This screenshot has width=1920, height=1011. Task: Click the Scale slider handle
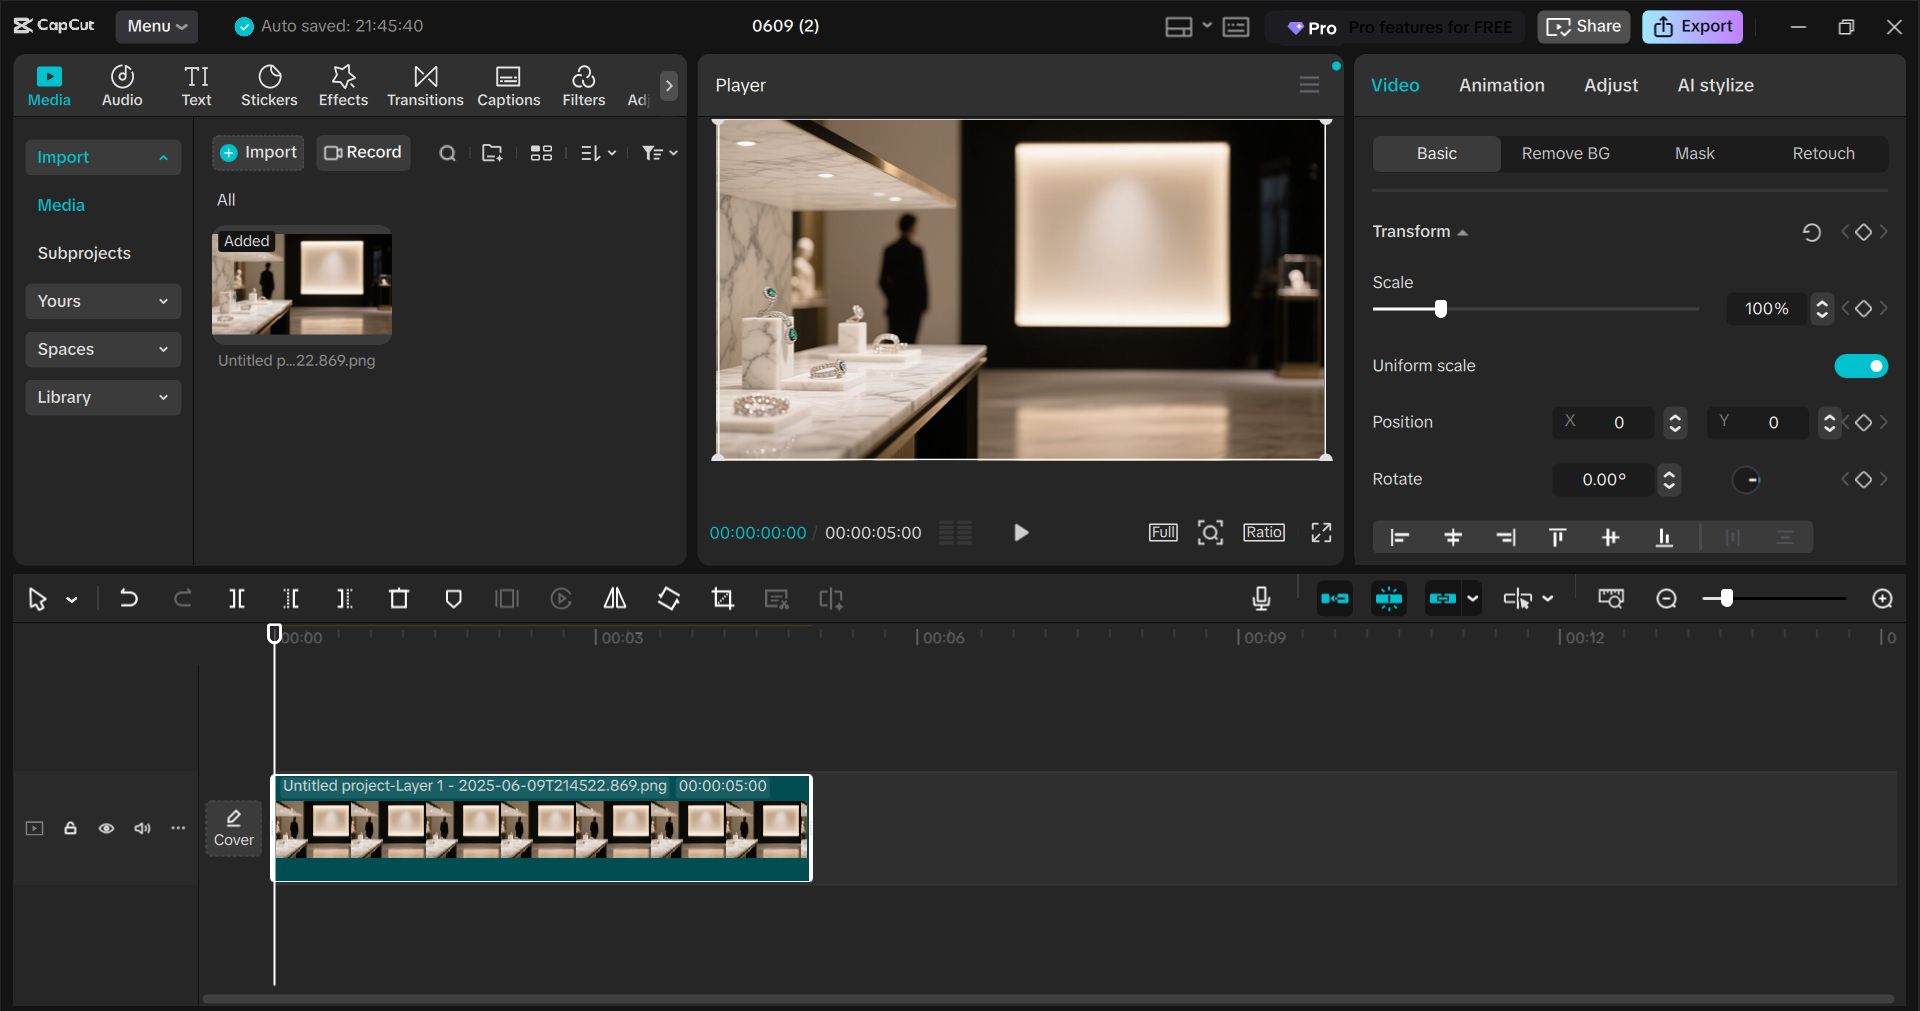coord(1441,309)
